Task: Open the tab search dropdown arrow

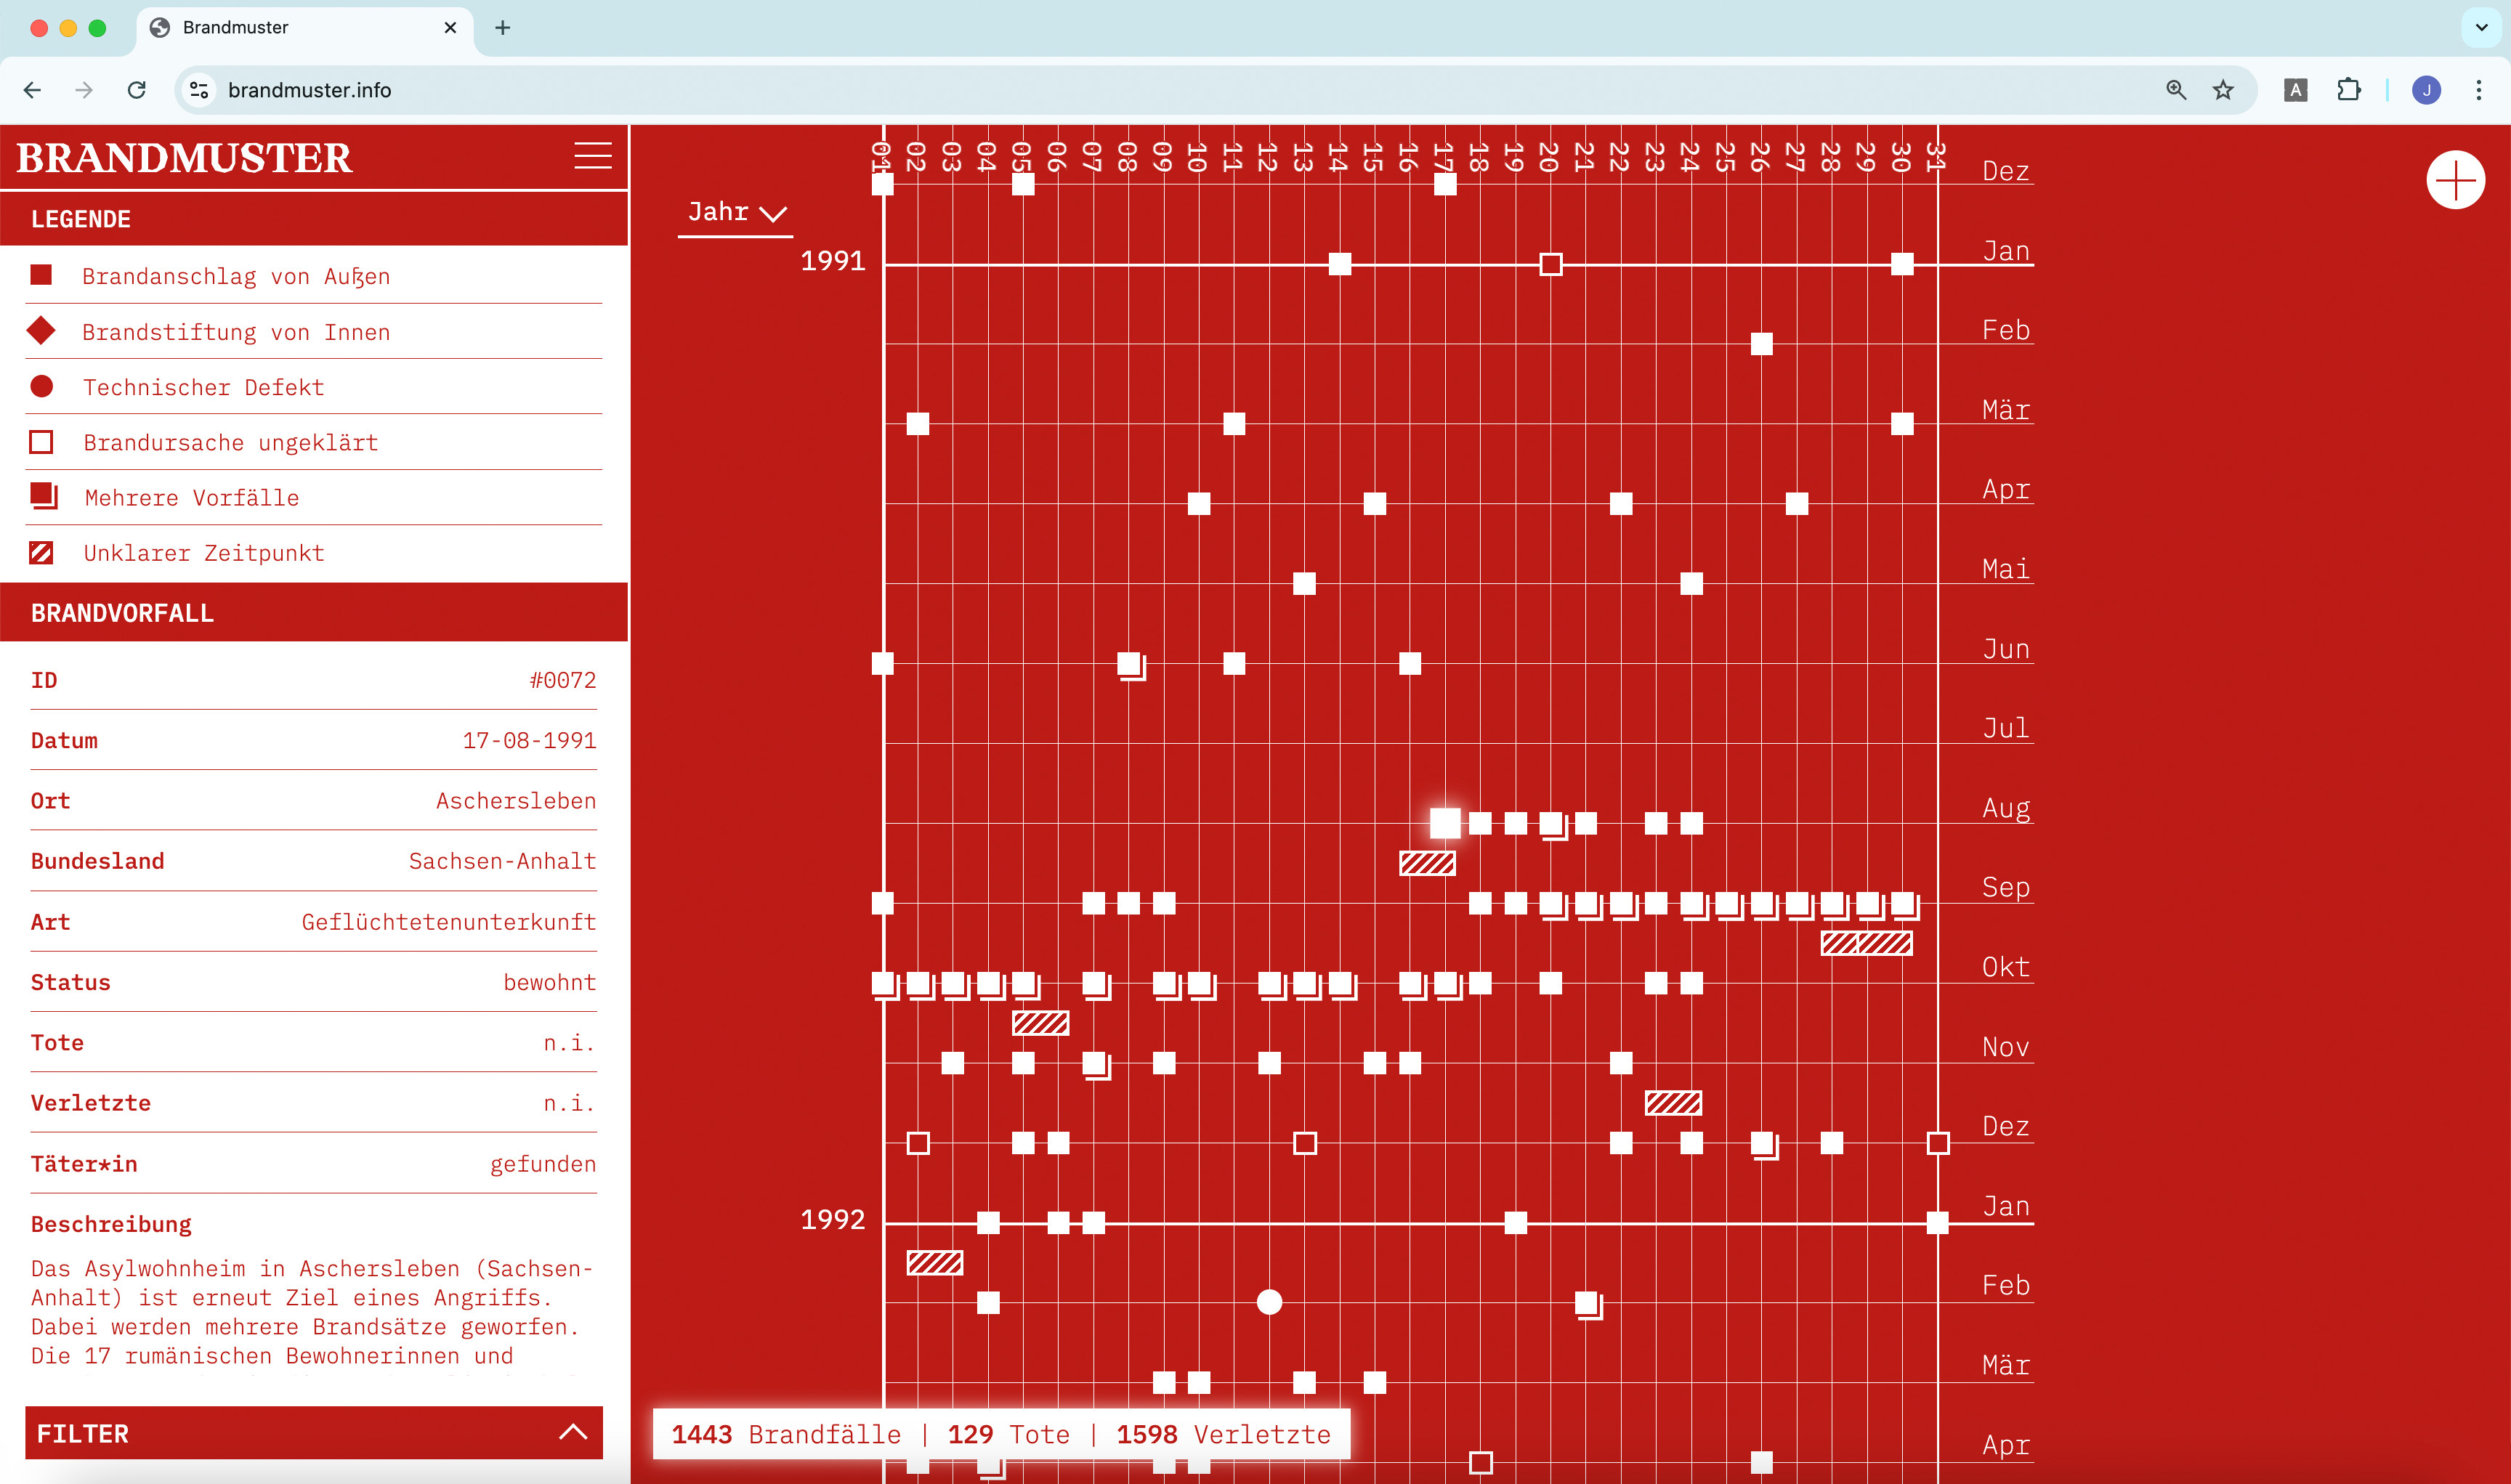Action: point(2481,27)
